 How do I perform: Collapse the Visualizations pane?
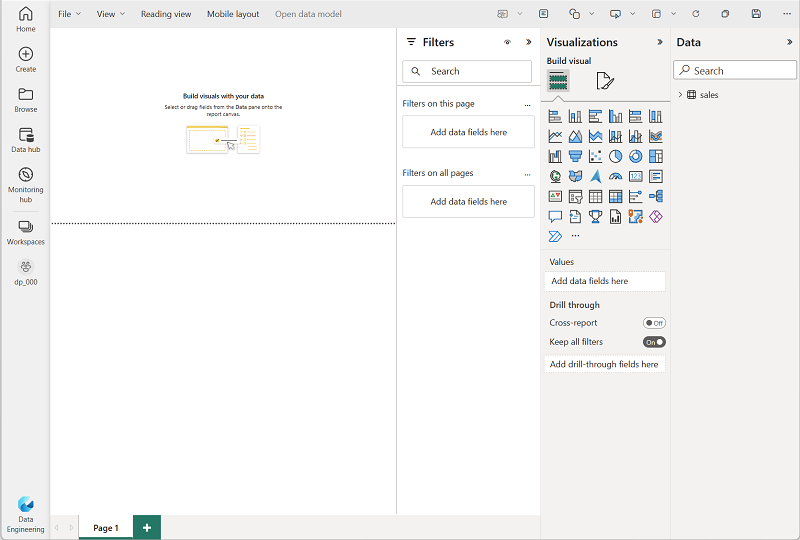[660, 42]
